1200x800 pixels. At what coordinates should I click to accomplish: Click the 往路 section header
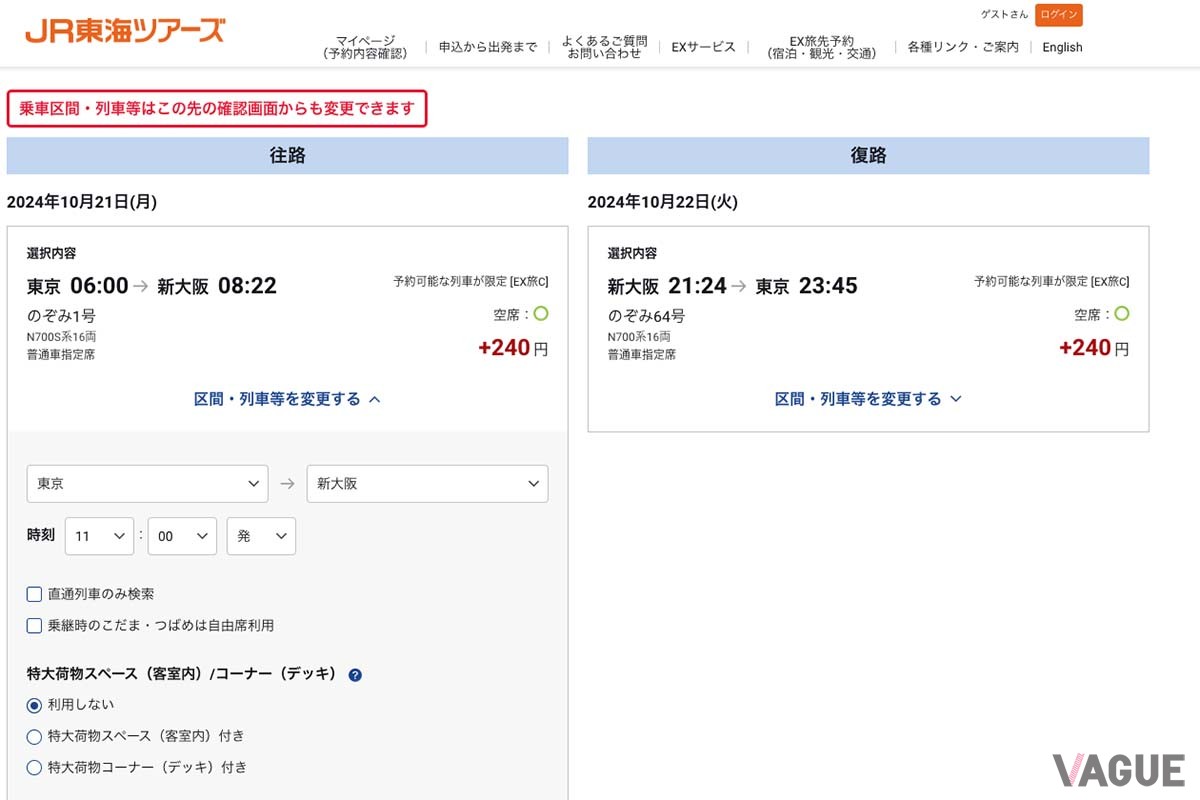tap(287, 156)
